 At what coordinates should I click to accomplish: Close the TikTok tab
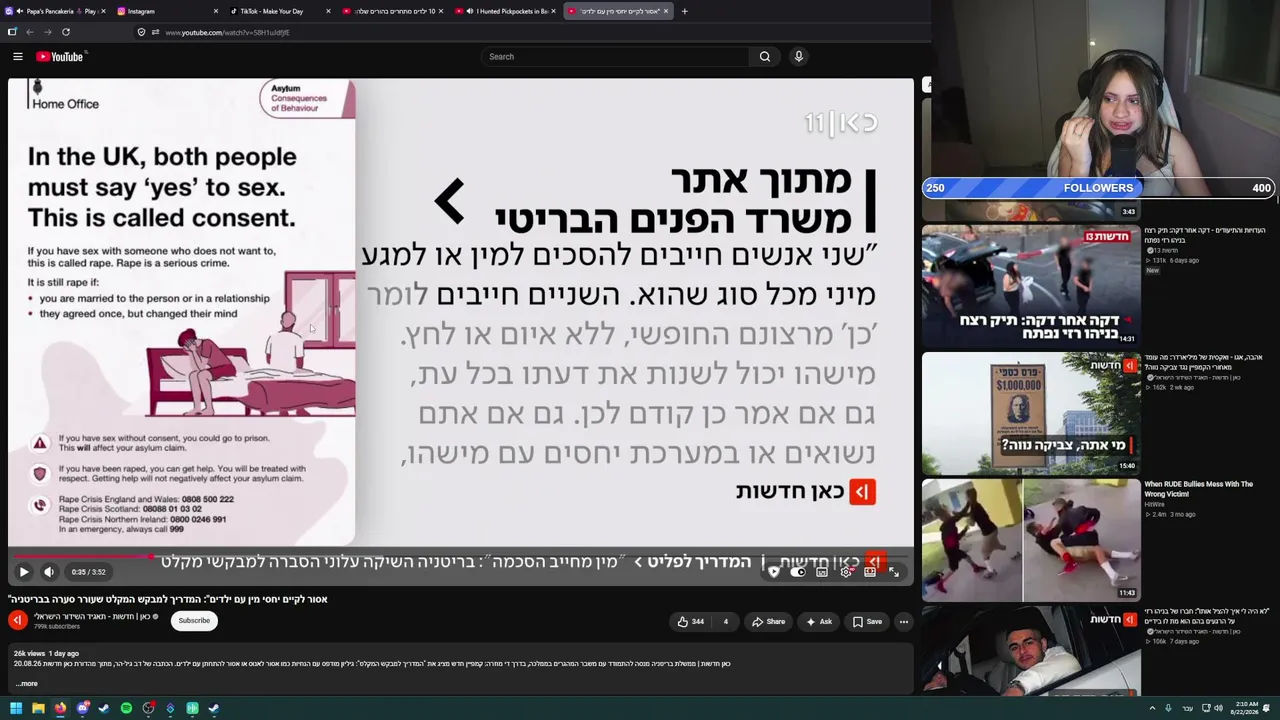click(x=328, y=11)
